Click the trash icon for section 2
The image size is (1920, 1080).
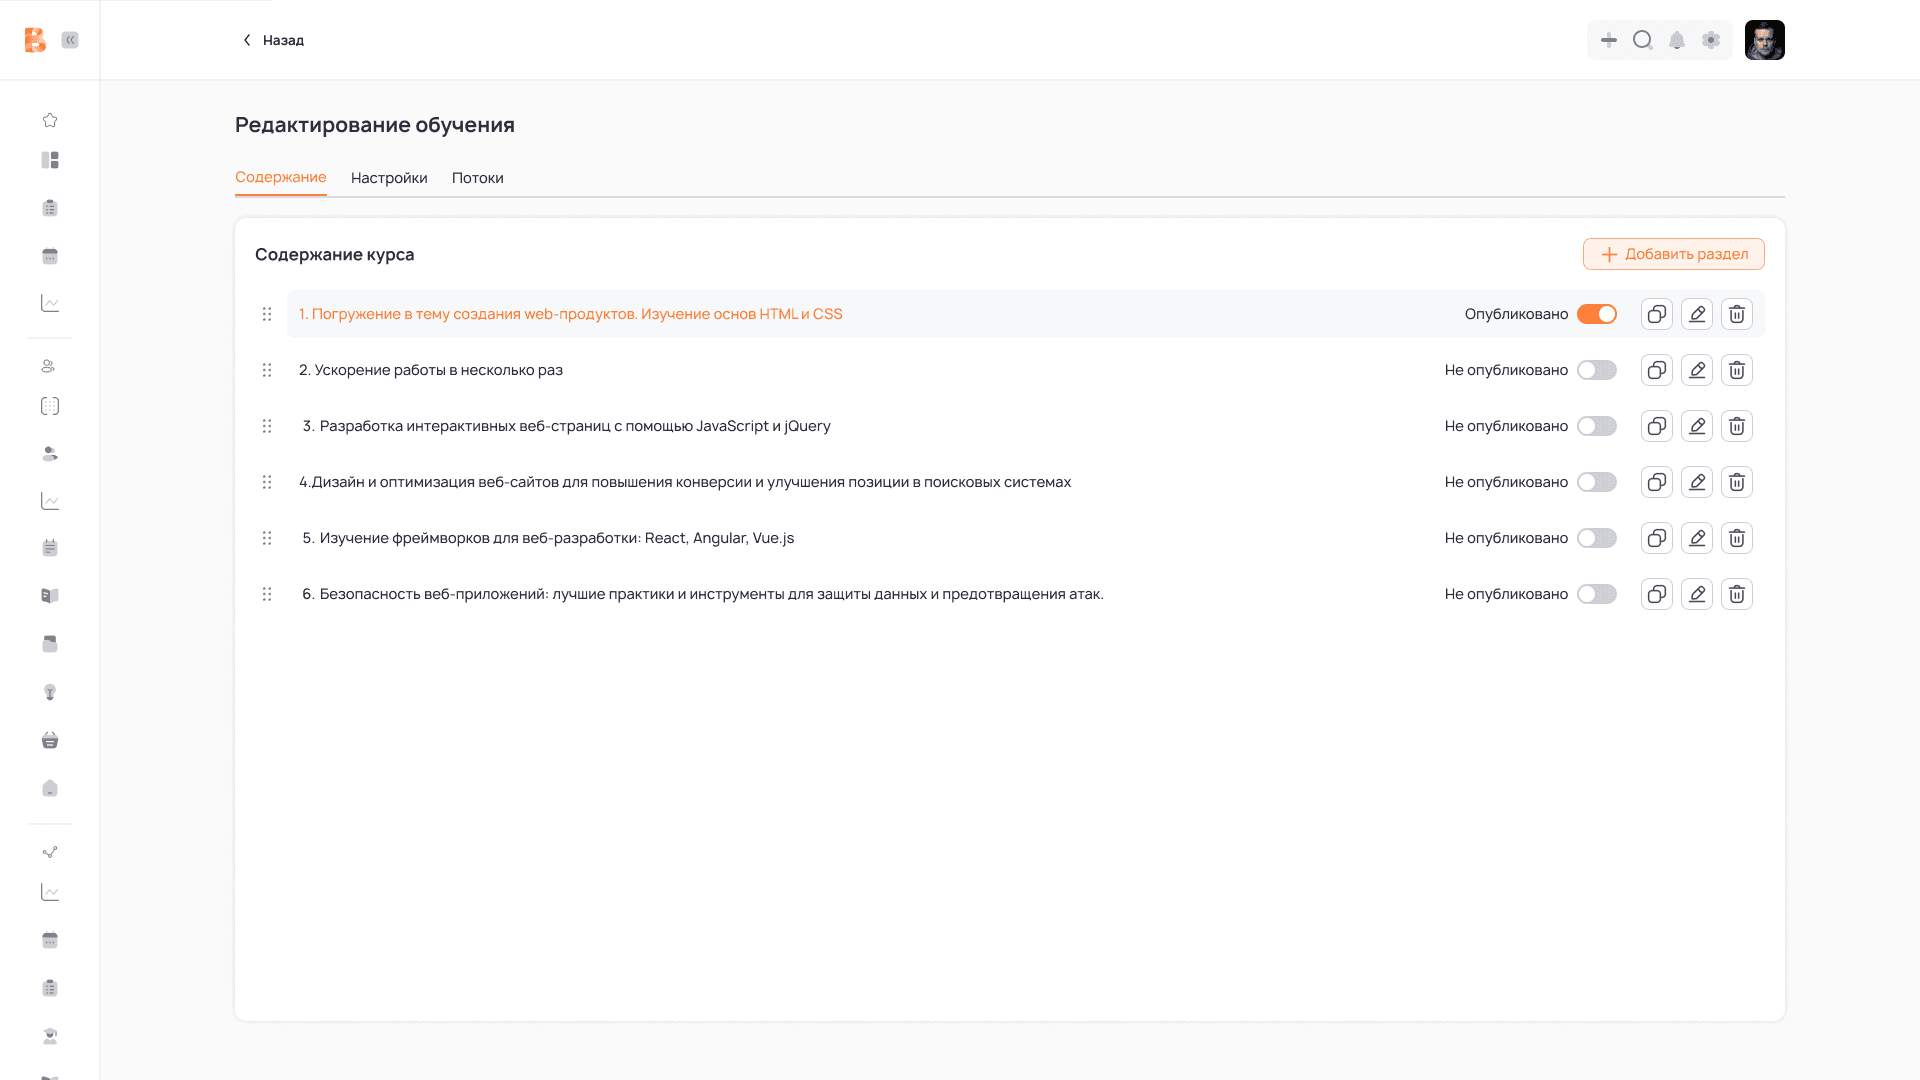(1737, 370)
